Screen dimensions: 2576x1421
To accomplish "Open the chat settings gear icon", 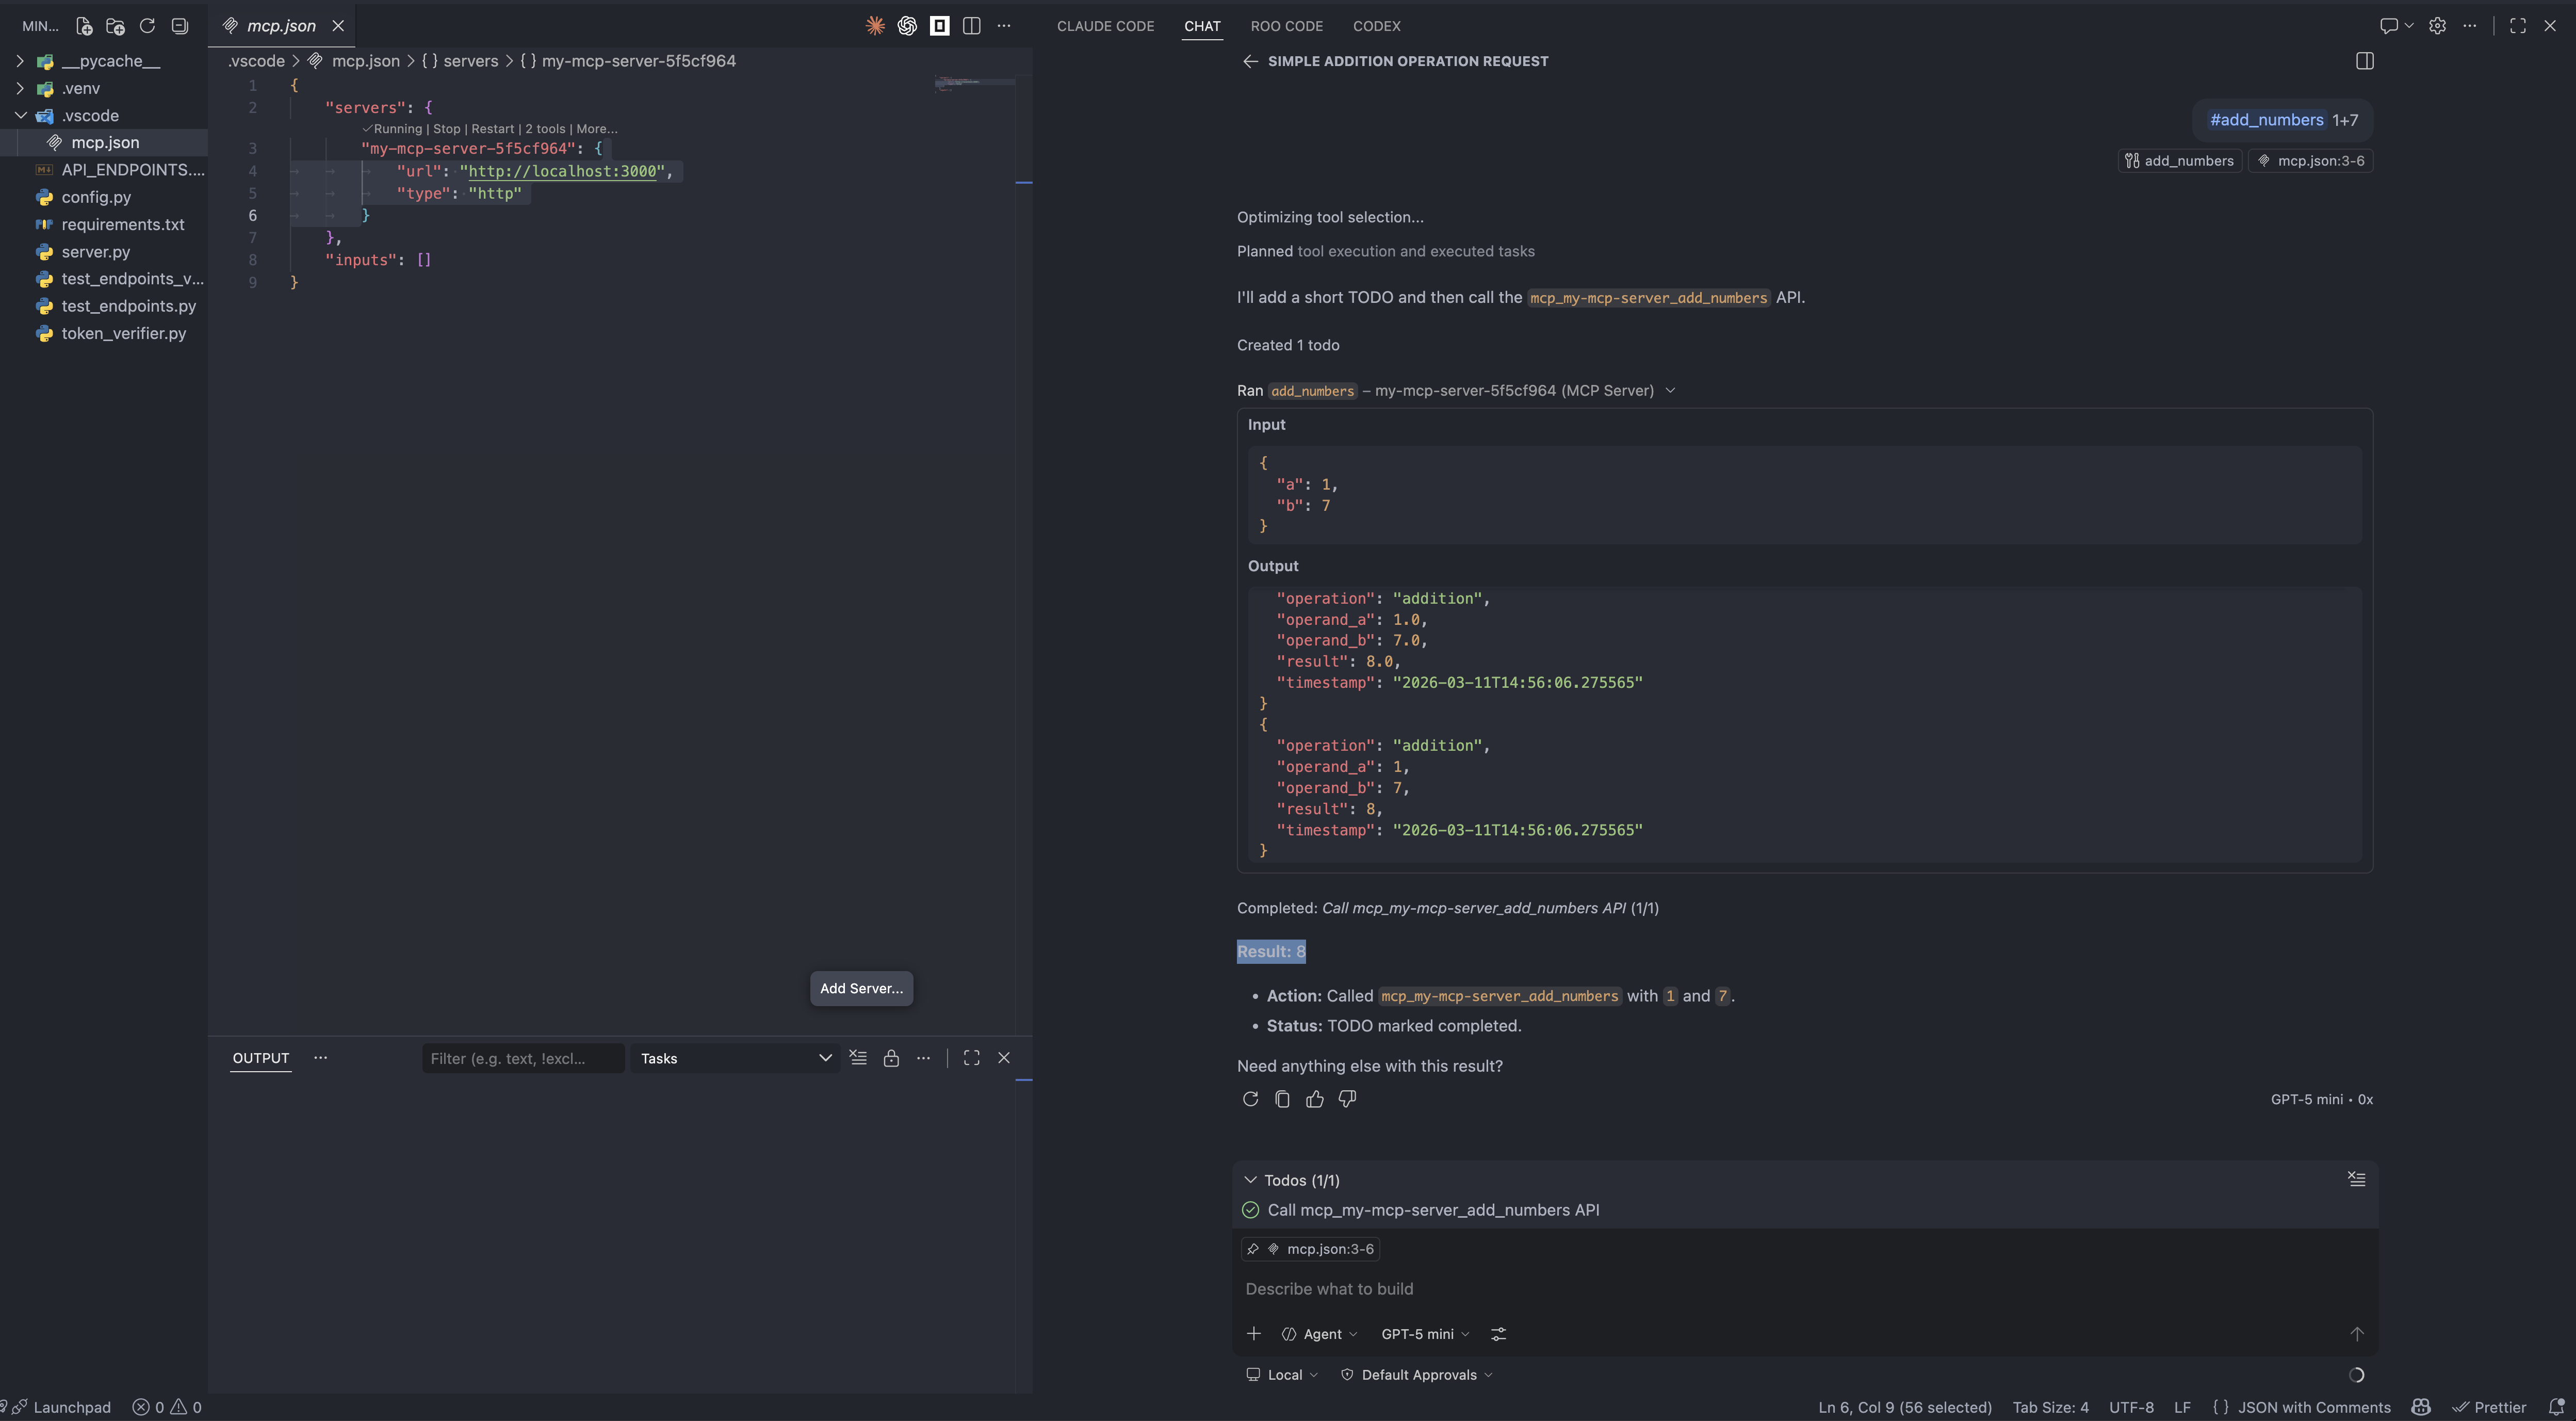I will coord(2437,26).
